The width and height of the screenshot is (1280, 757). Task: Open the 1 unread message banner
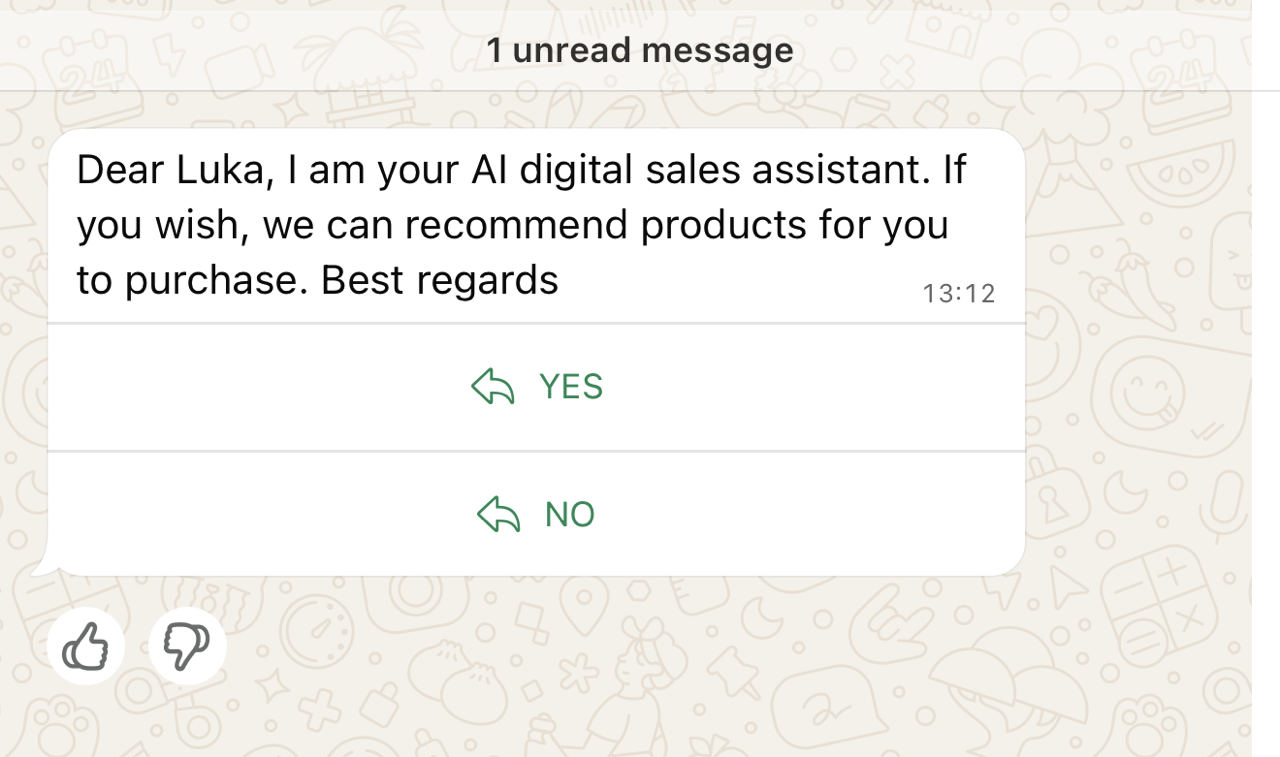click(x=640, y=49)
